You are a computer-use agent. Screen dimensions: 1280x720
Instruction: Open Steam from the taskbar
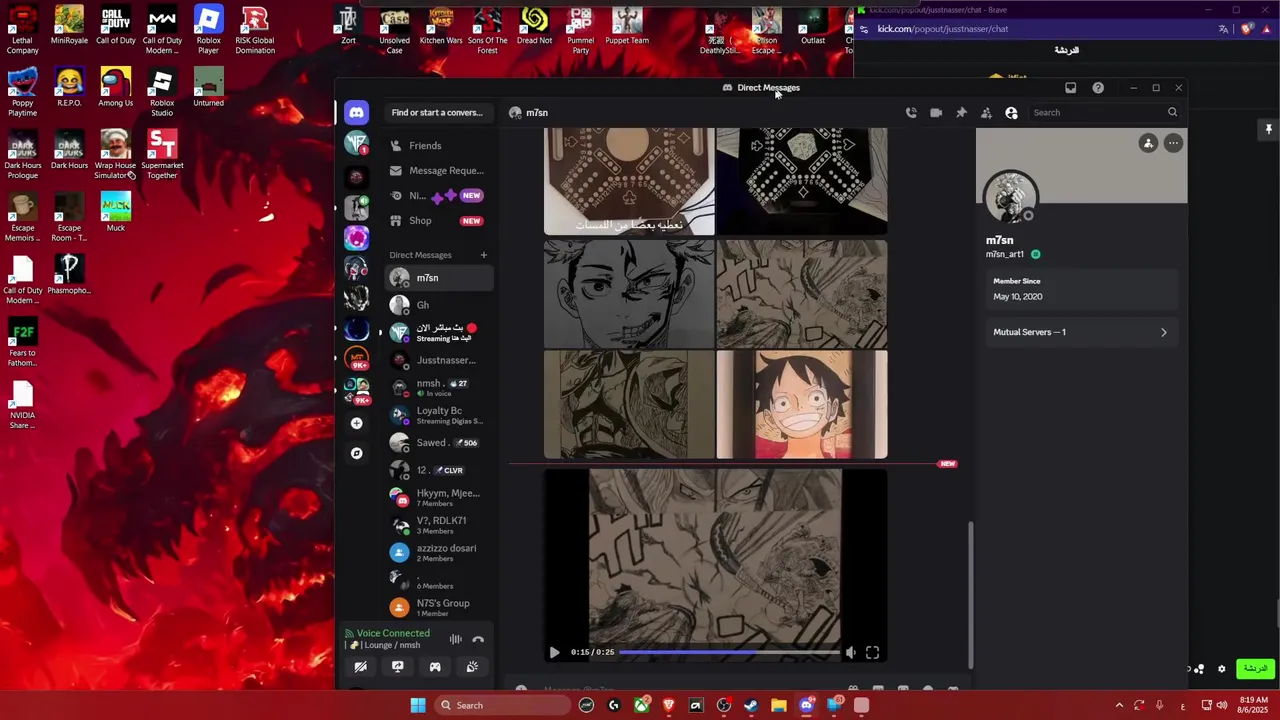(x=751, y=705)
